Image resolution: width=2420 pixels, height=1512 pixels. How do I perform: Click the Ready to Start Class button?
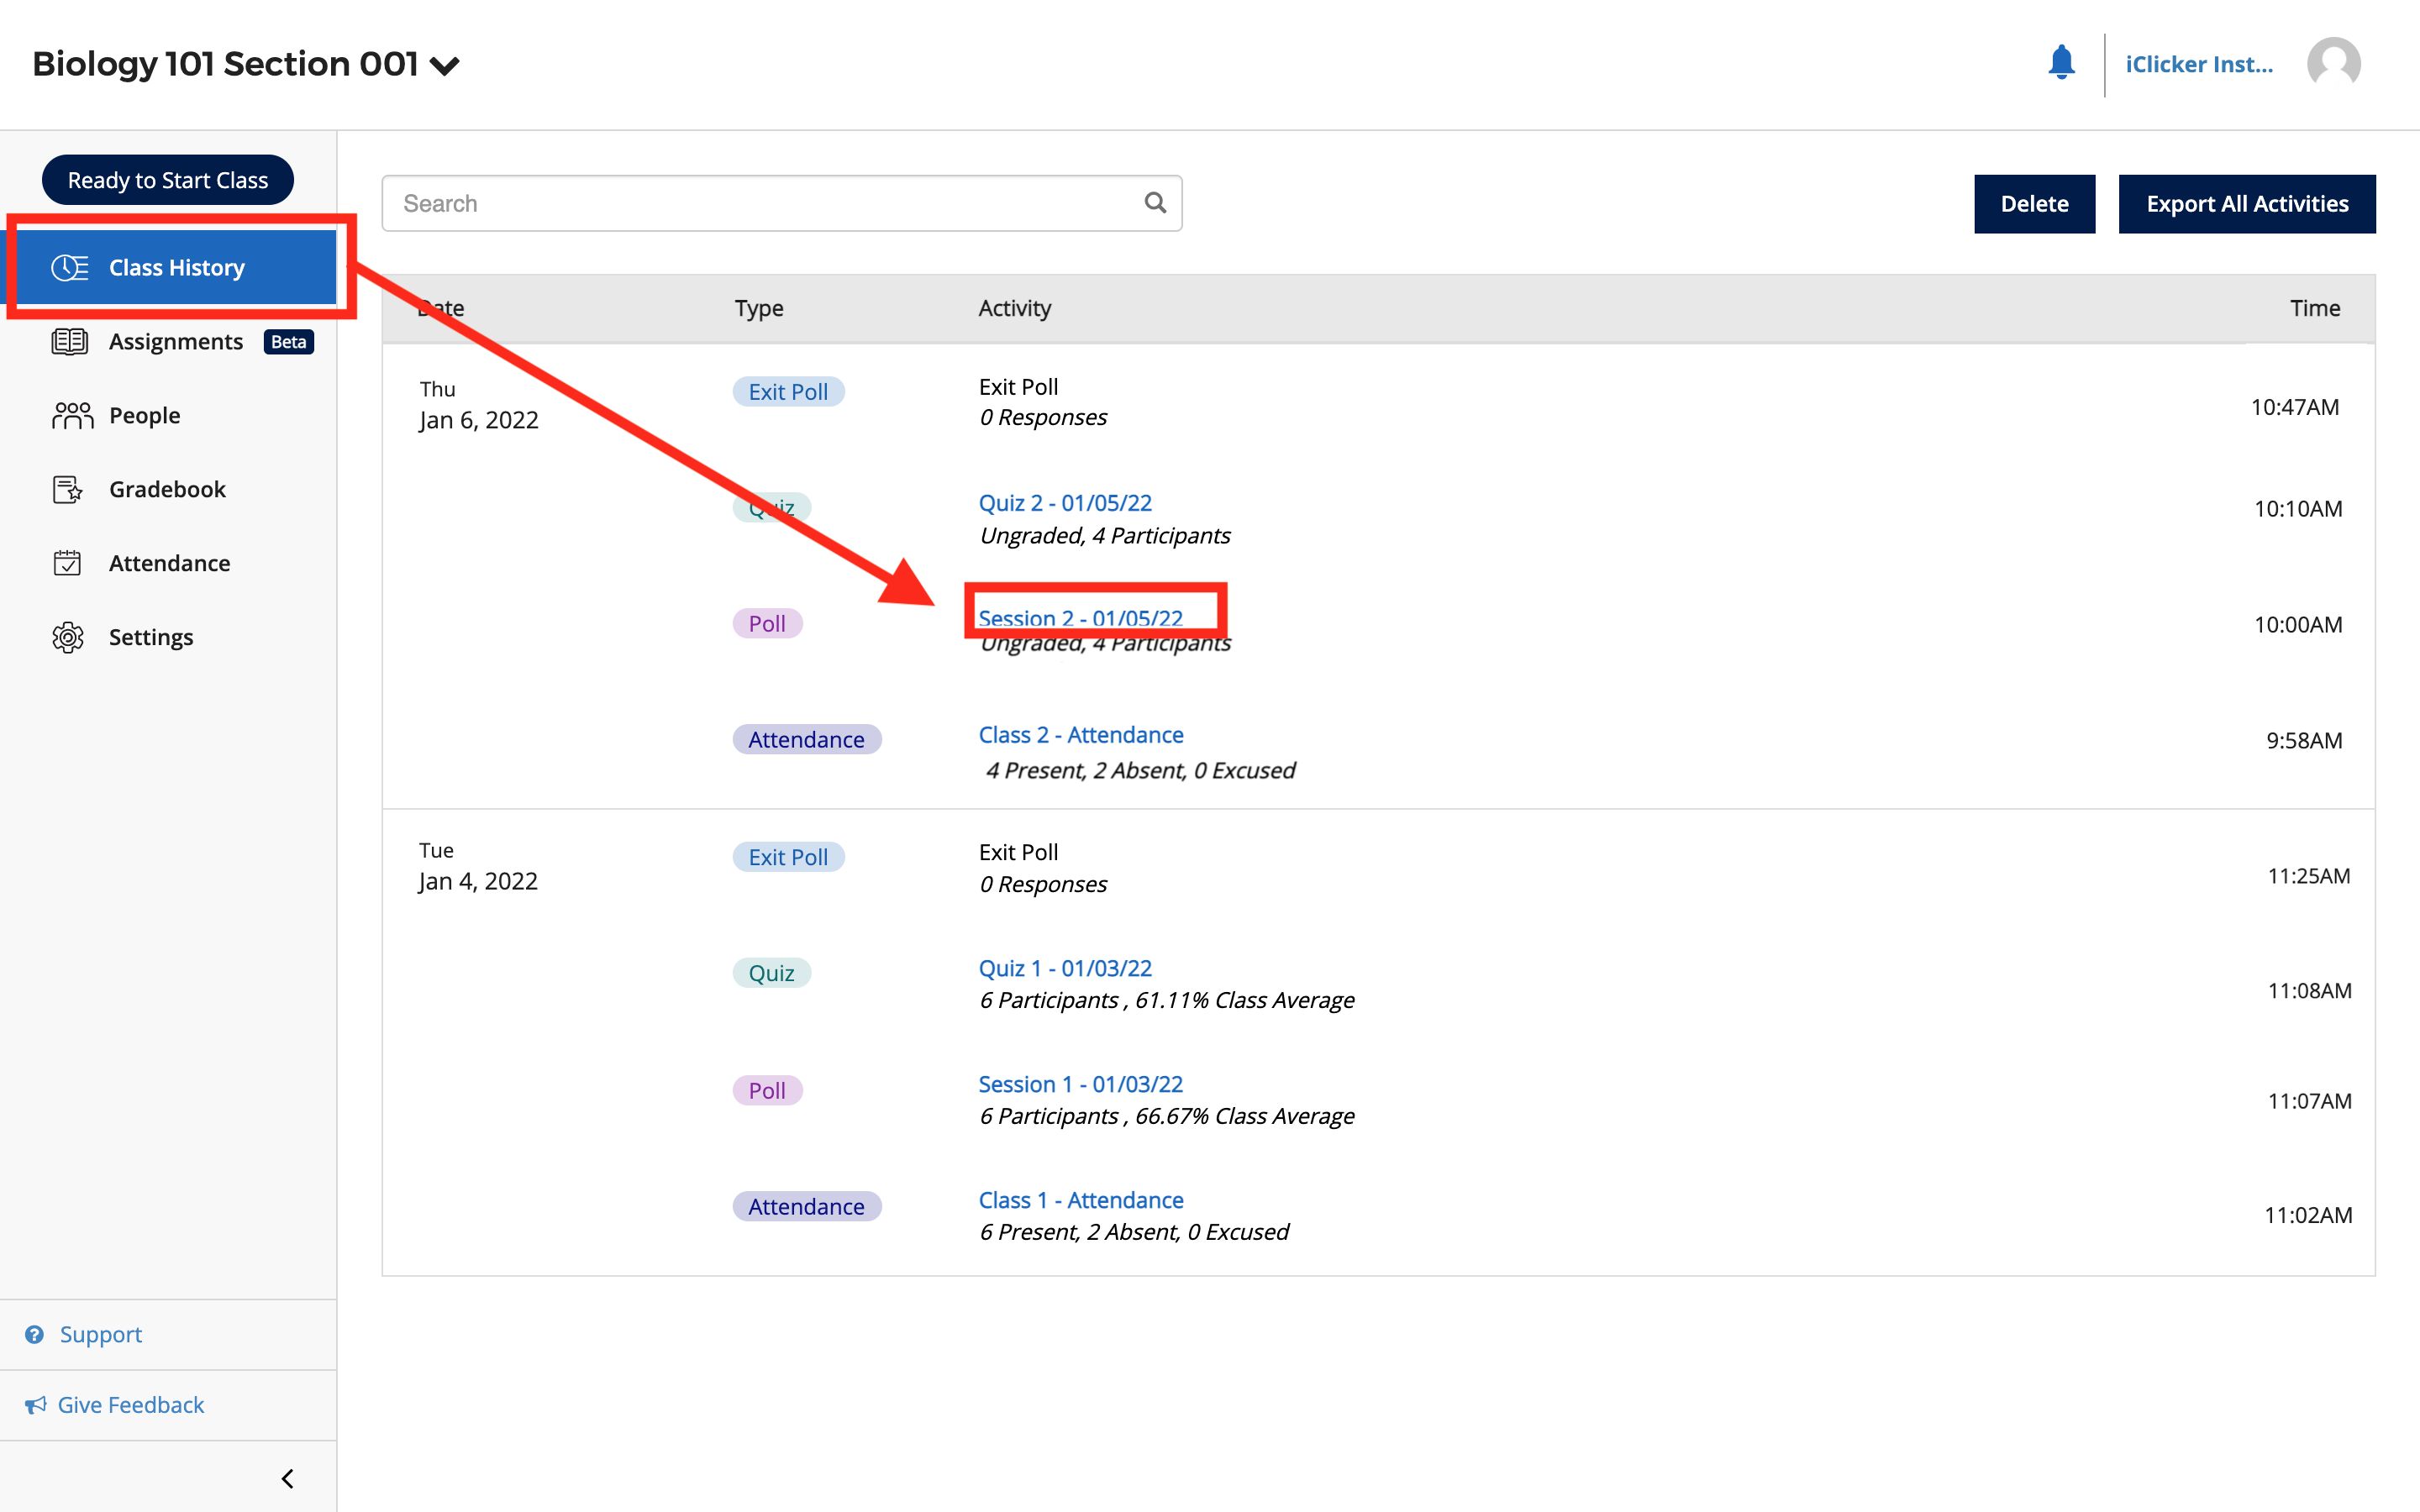pyautogui.click(x=167, y=179)
